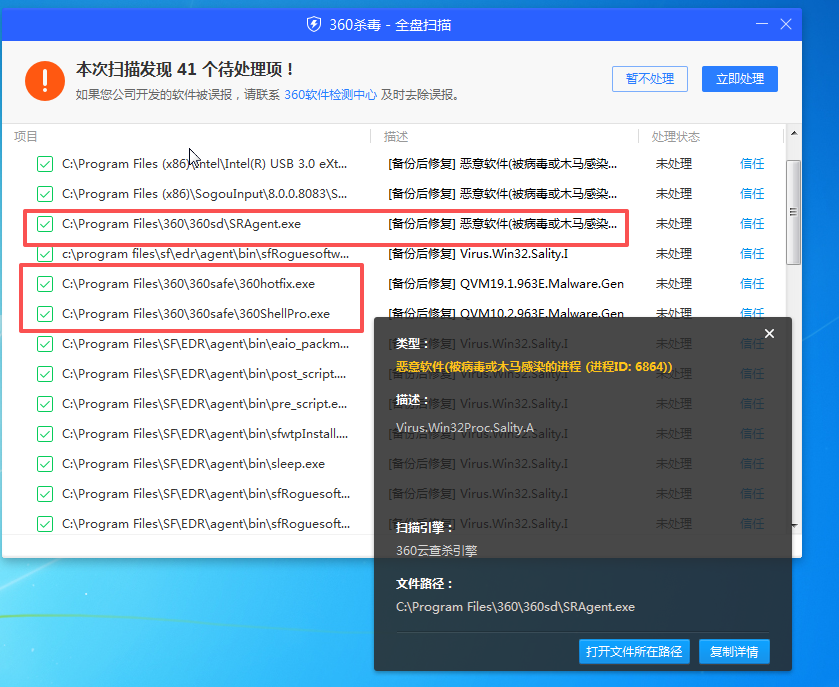839x687 pixels.
Task: Close the 360 antivirus scan window
Action: click(x=786, y=23)
